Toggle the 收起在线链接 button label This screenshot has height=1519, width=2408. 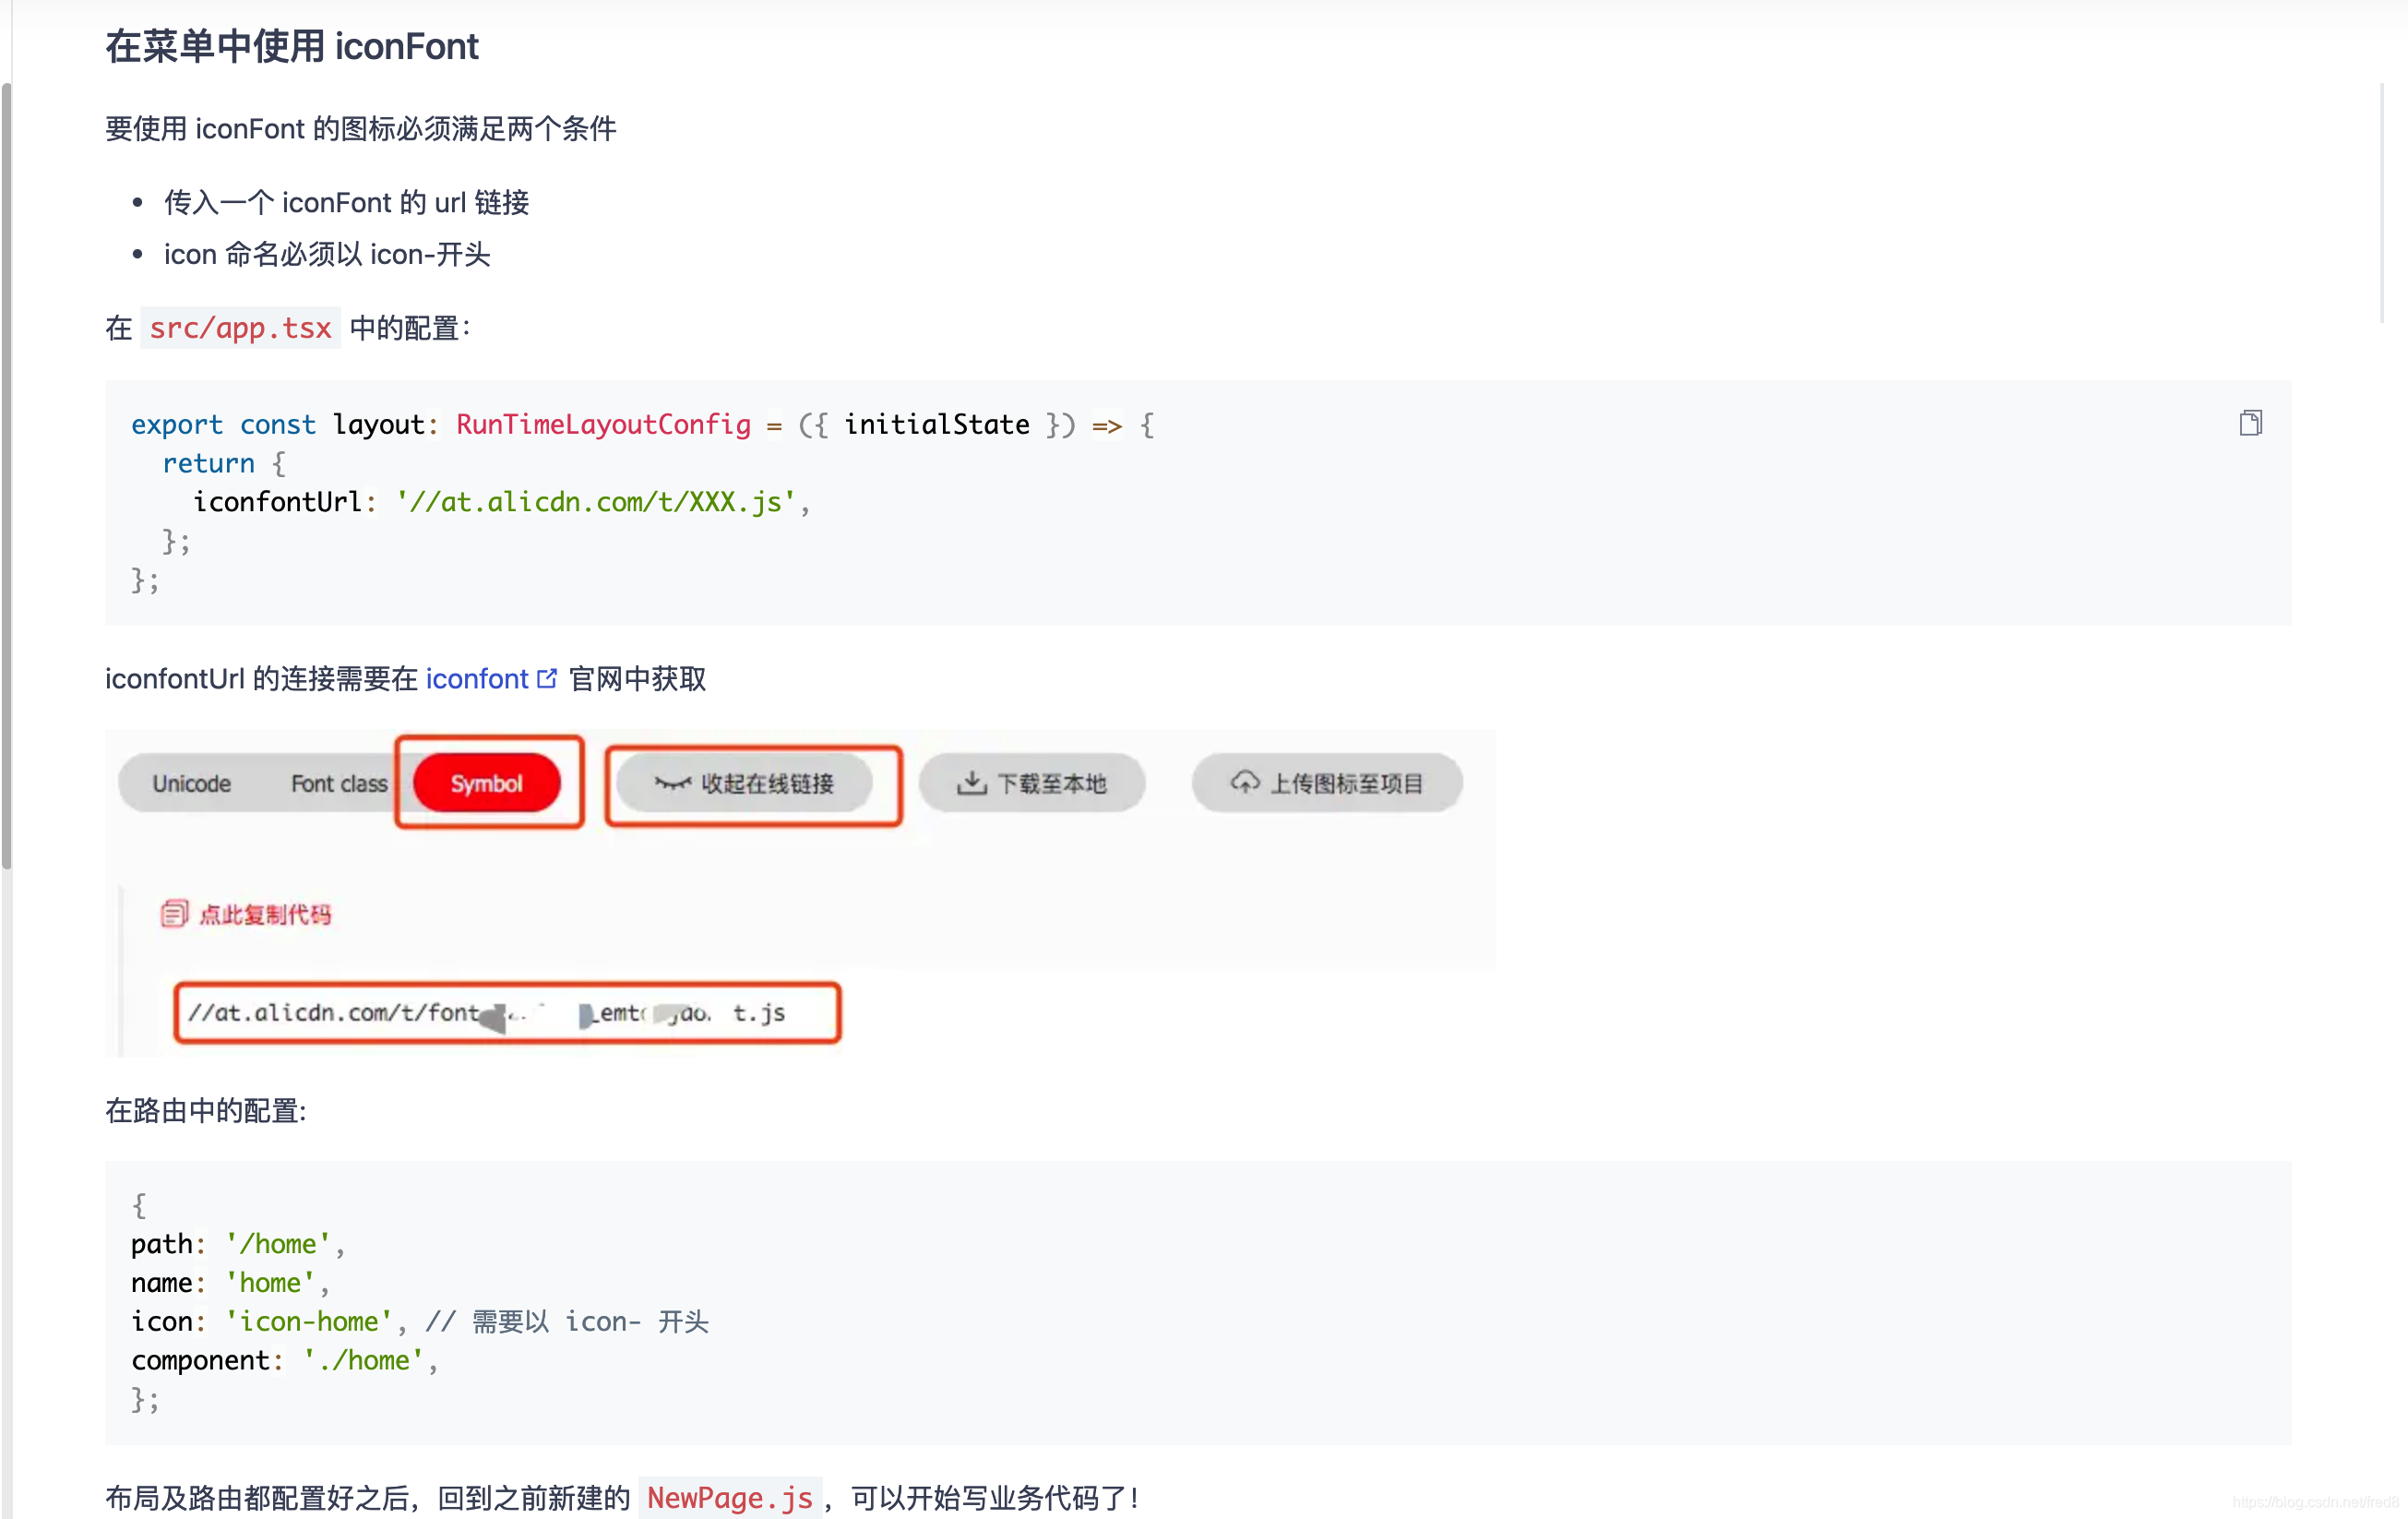[x=767, y=784]
